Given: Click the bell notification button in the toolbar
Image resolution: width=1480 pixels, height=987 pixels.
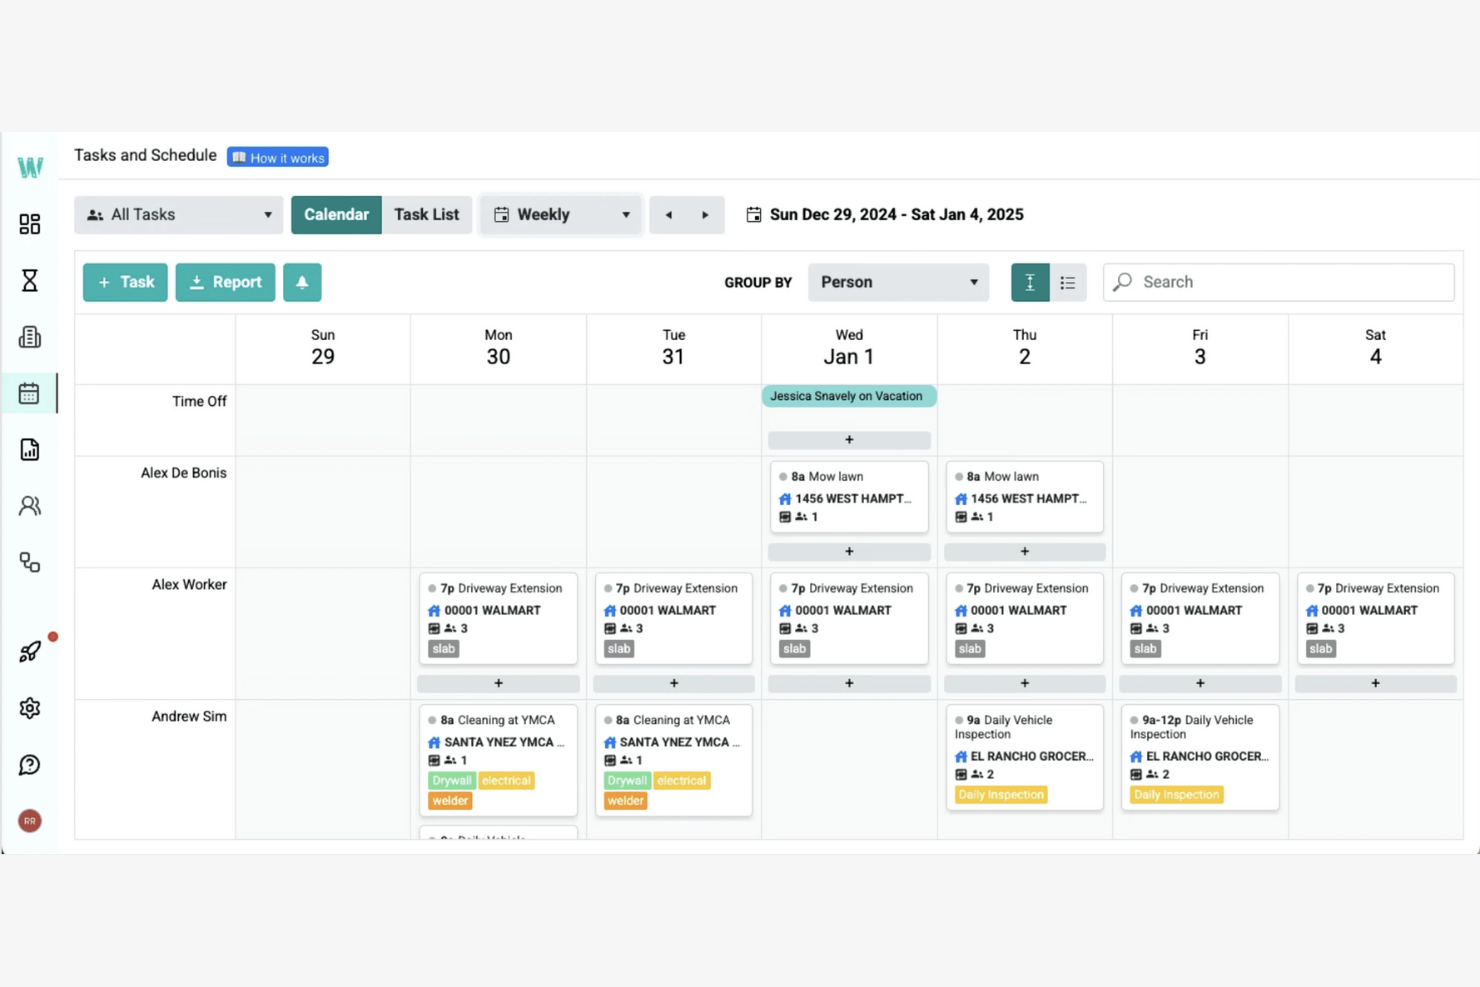Looking at the screenshot, I should click(302, 282).
